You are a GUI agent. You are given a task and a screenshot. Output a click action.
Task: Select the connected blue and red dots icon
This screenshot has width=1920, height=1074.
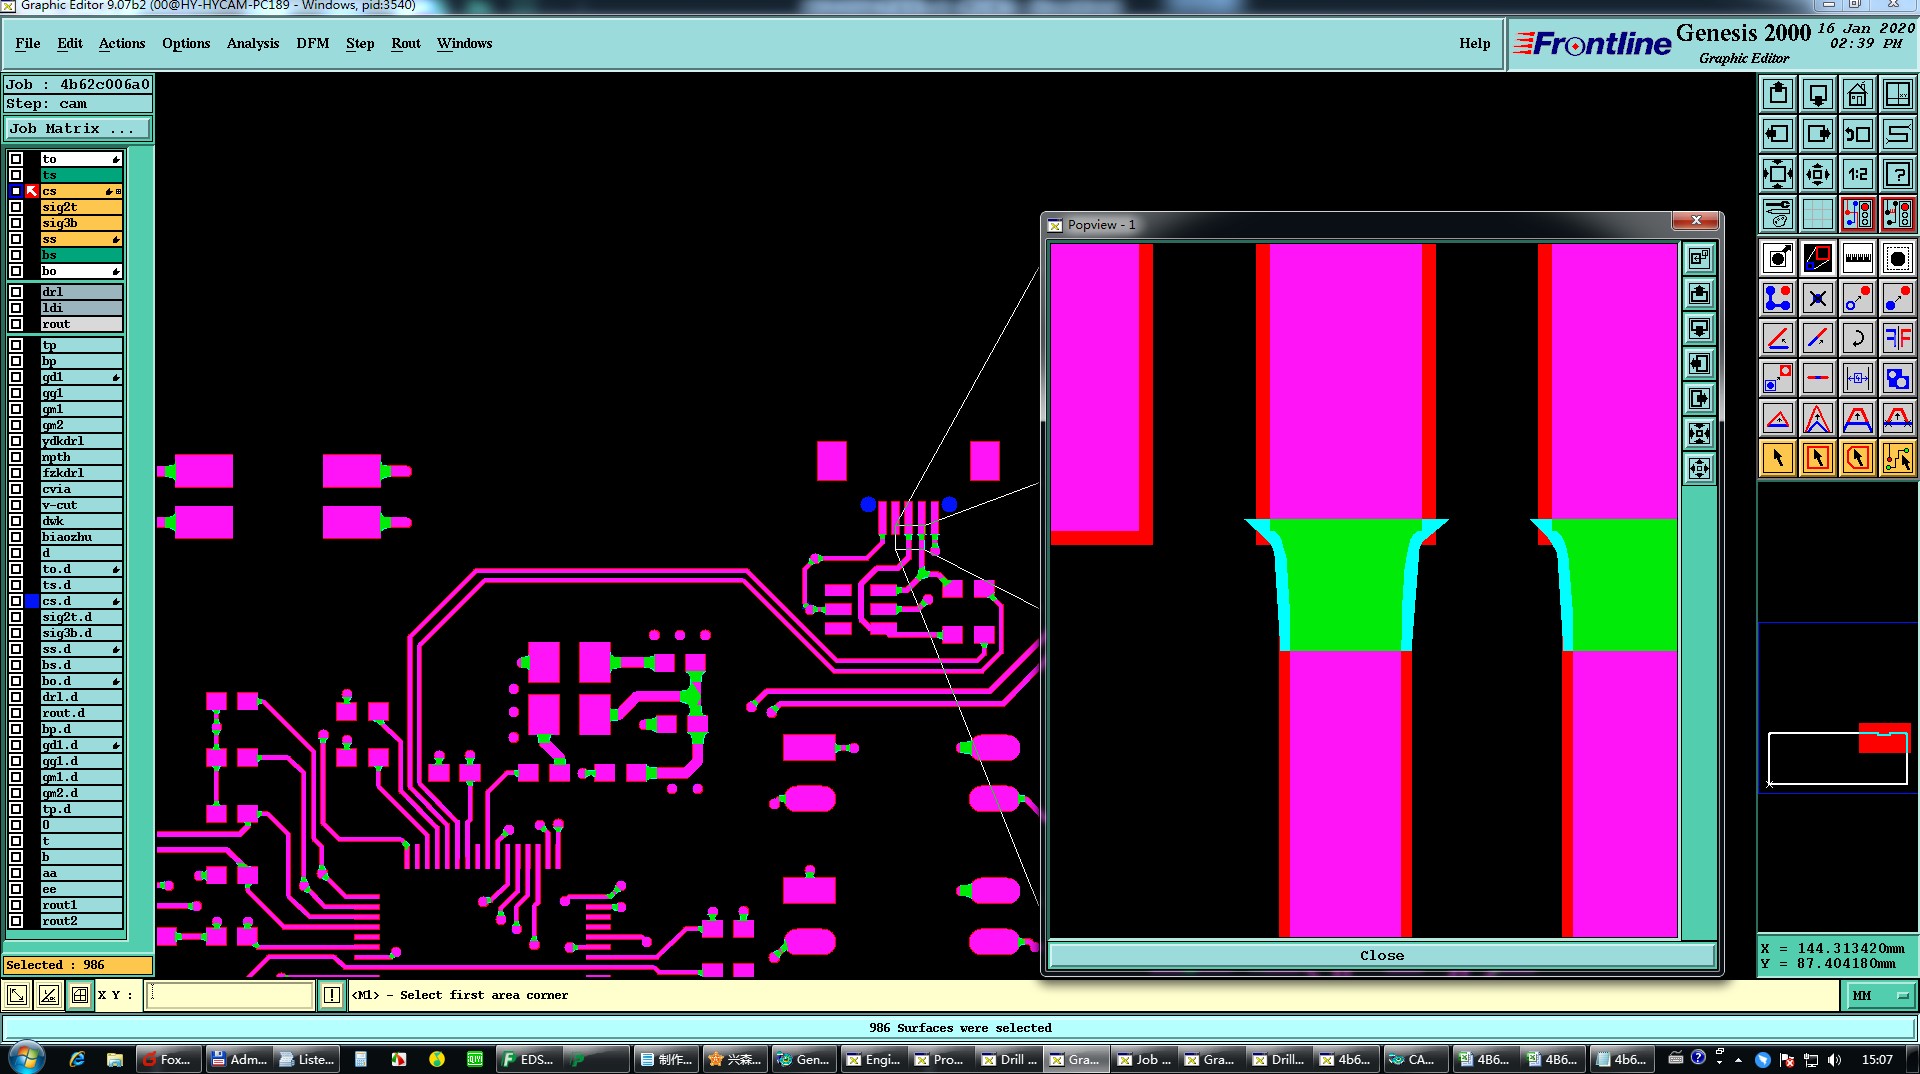coord(1777,299)
